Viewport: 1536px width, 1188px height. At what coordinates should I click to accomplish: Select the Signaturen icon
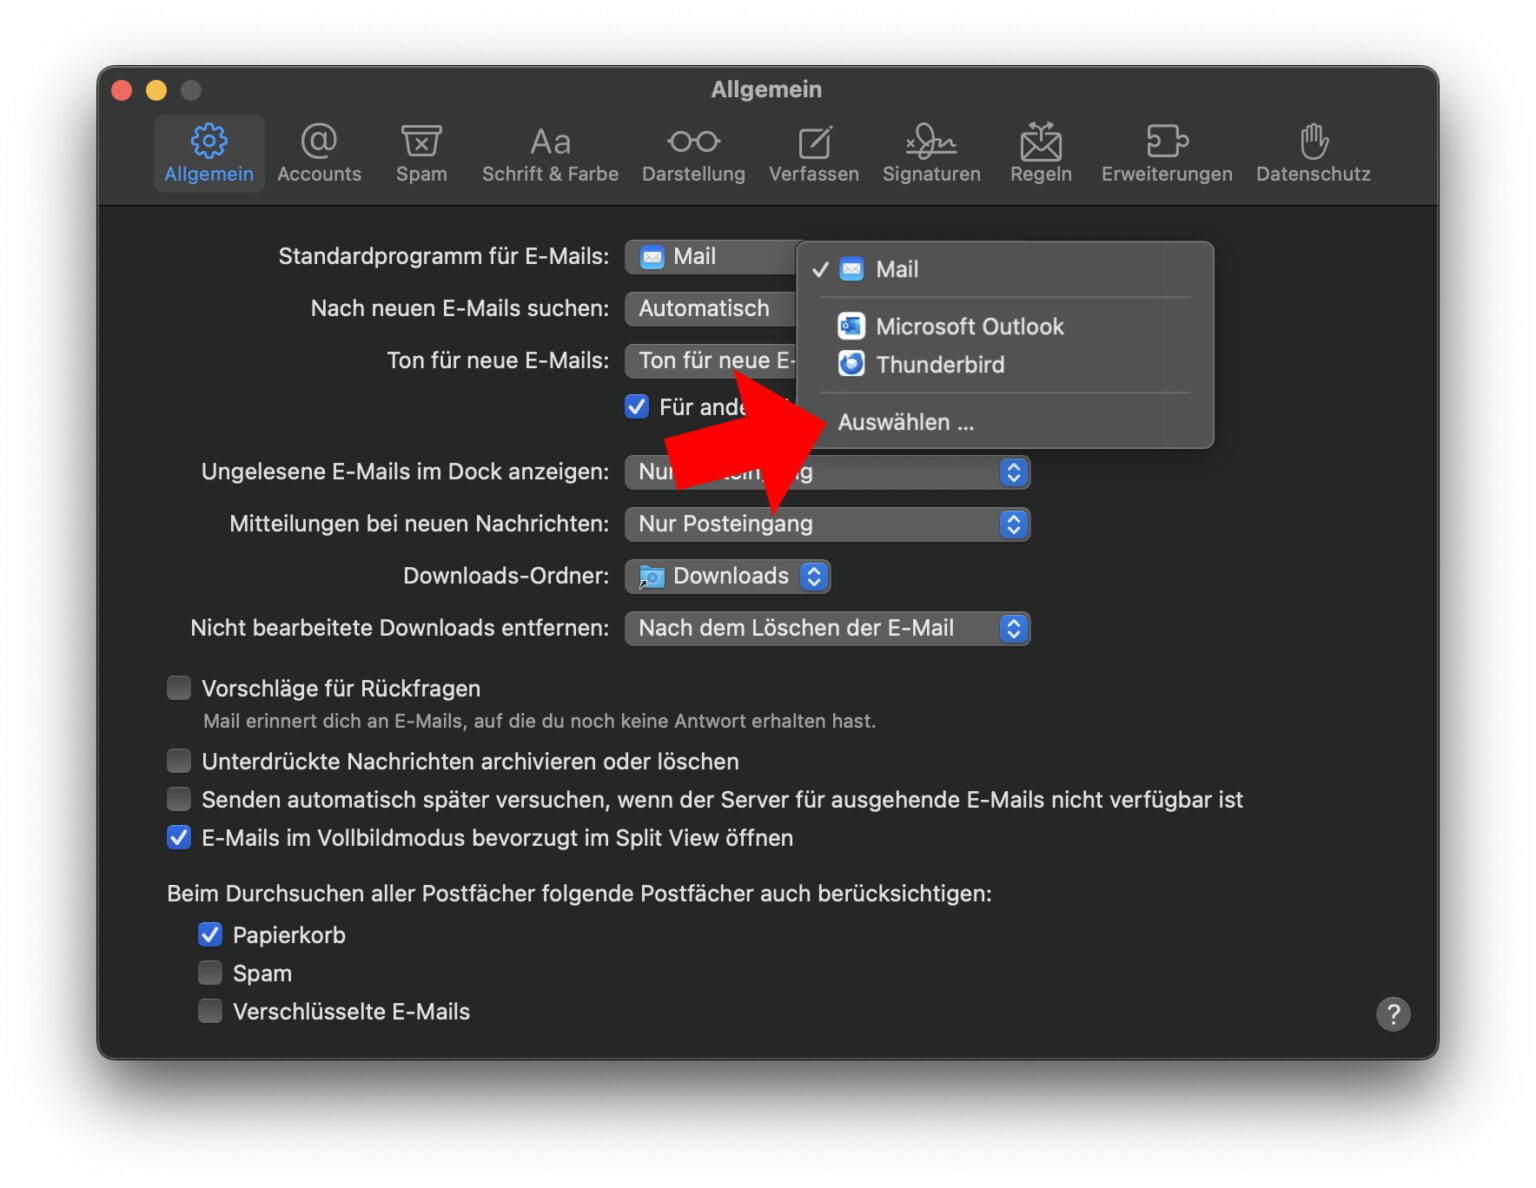pyautogui.click(x=930, y=152)
